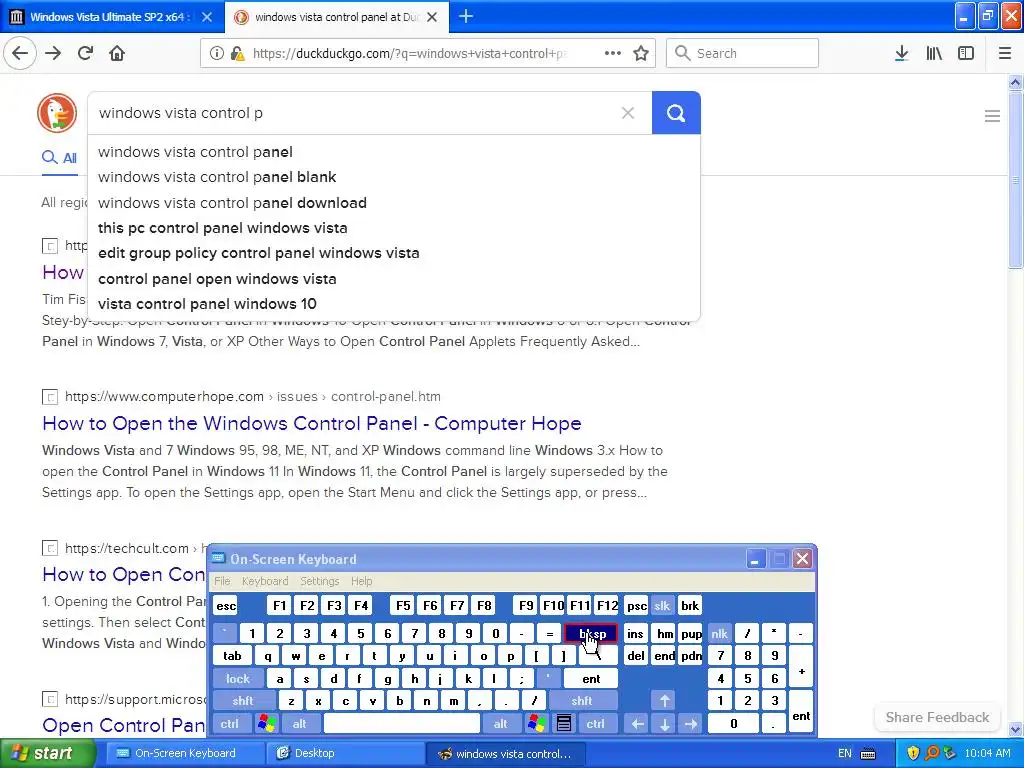Toggle the right ctrl key
The height and width of the screenshot is (768, 1024).
[x=596, y=724]
